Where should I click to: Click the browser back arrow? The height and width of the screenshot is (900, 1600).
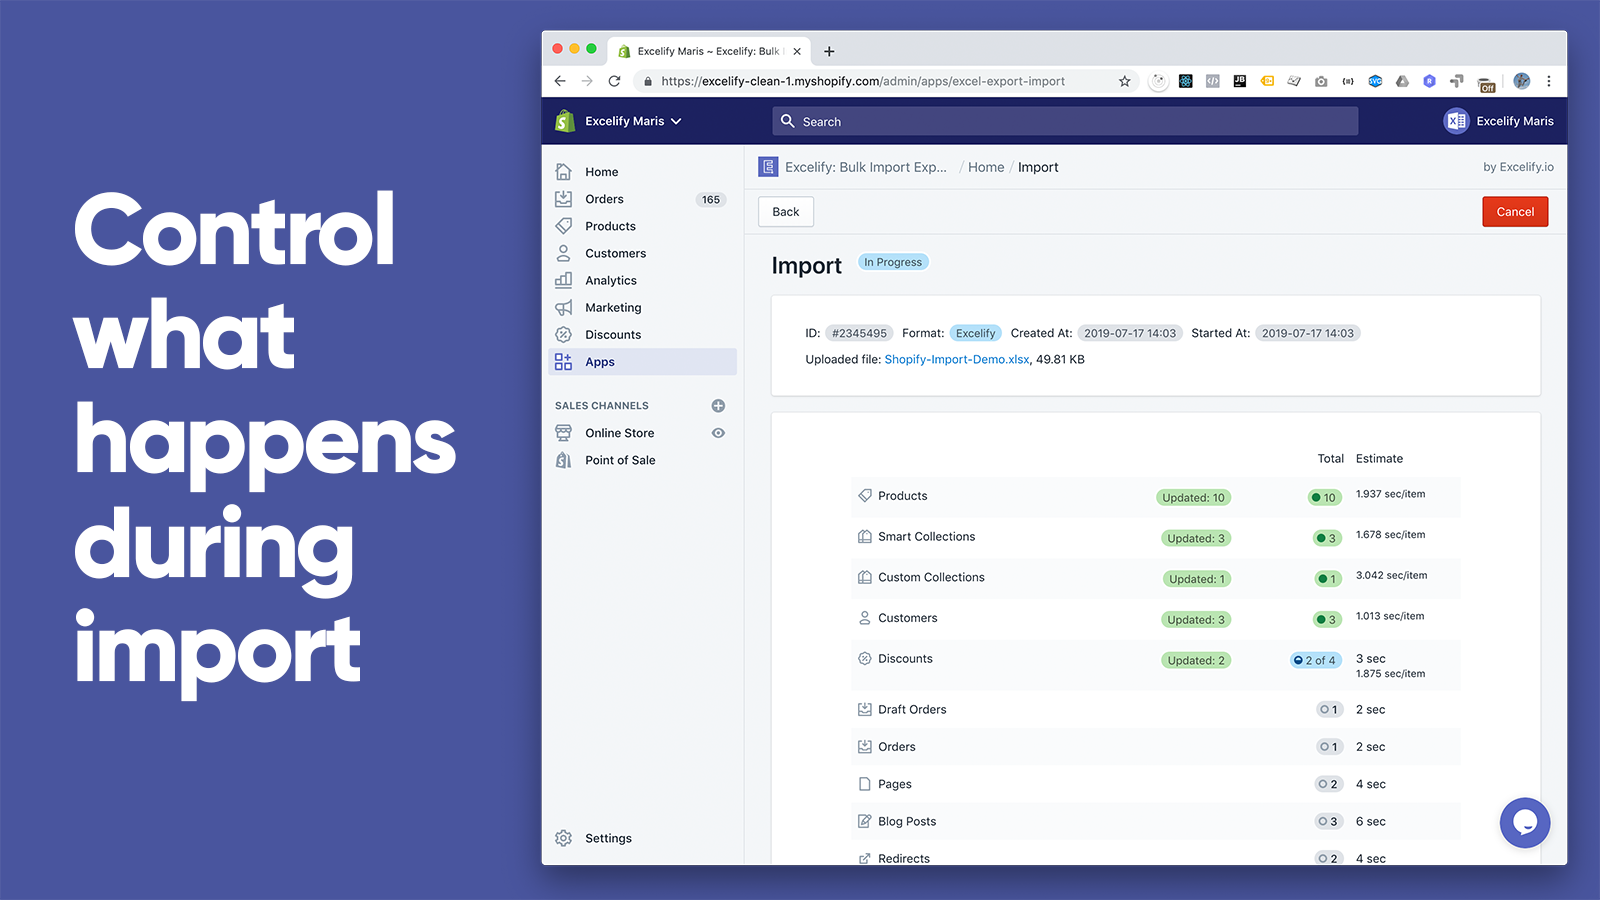point(560,81)
